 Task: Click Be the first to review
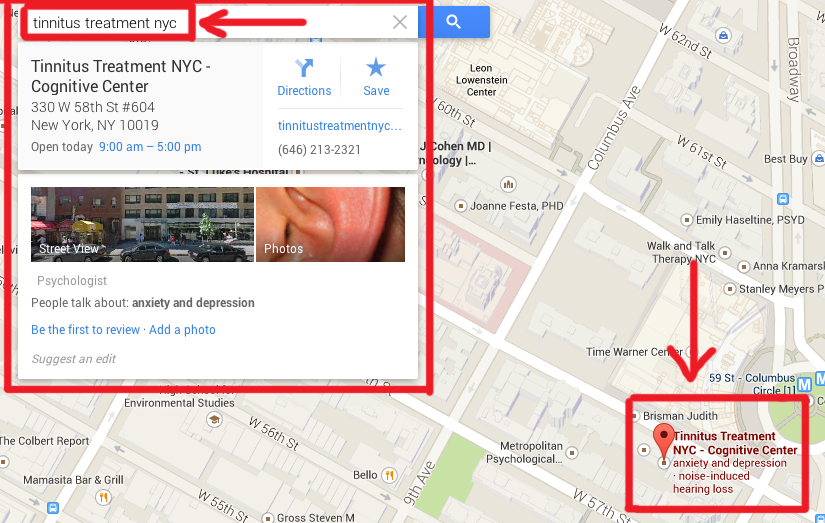point(85,330)
